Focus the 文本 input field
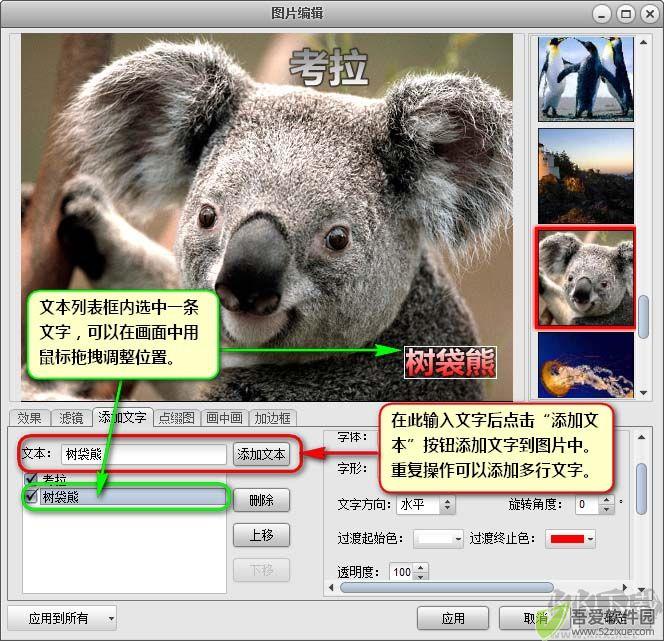This screenshot has height=641, width=664. (x=144, y=454)
